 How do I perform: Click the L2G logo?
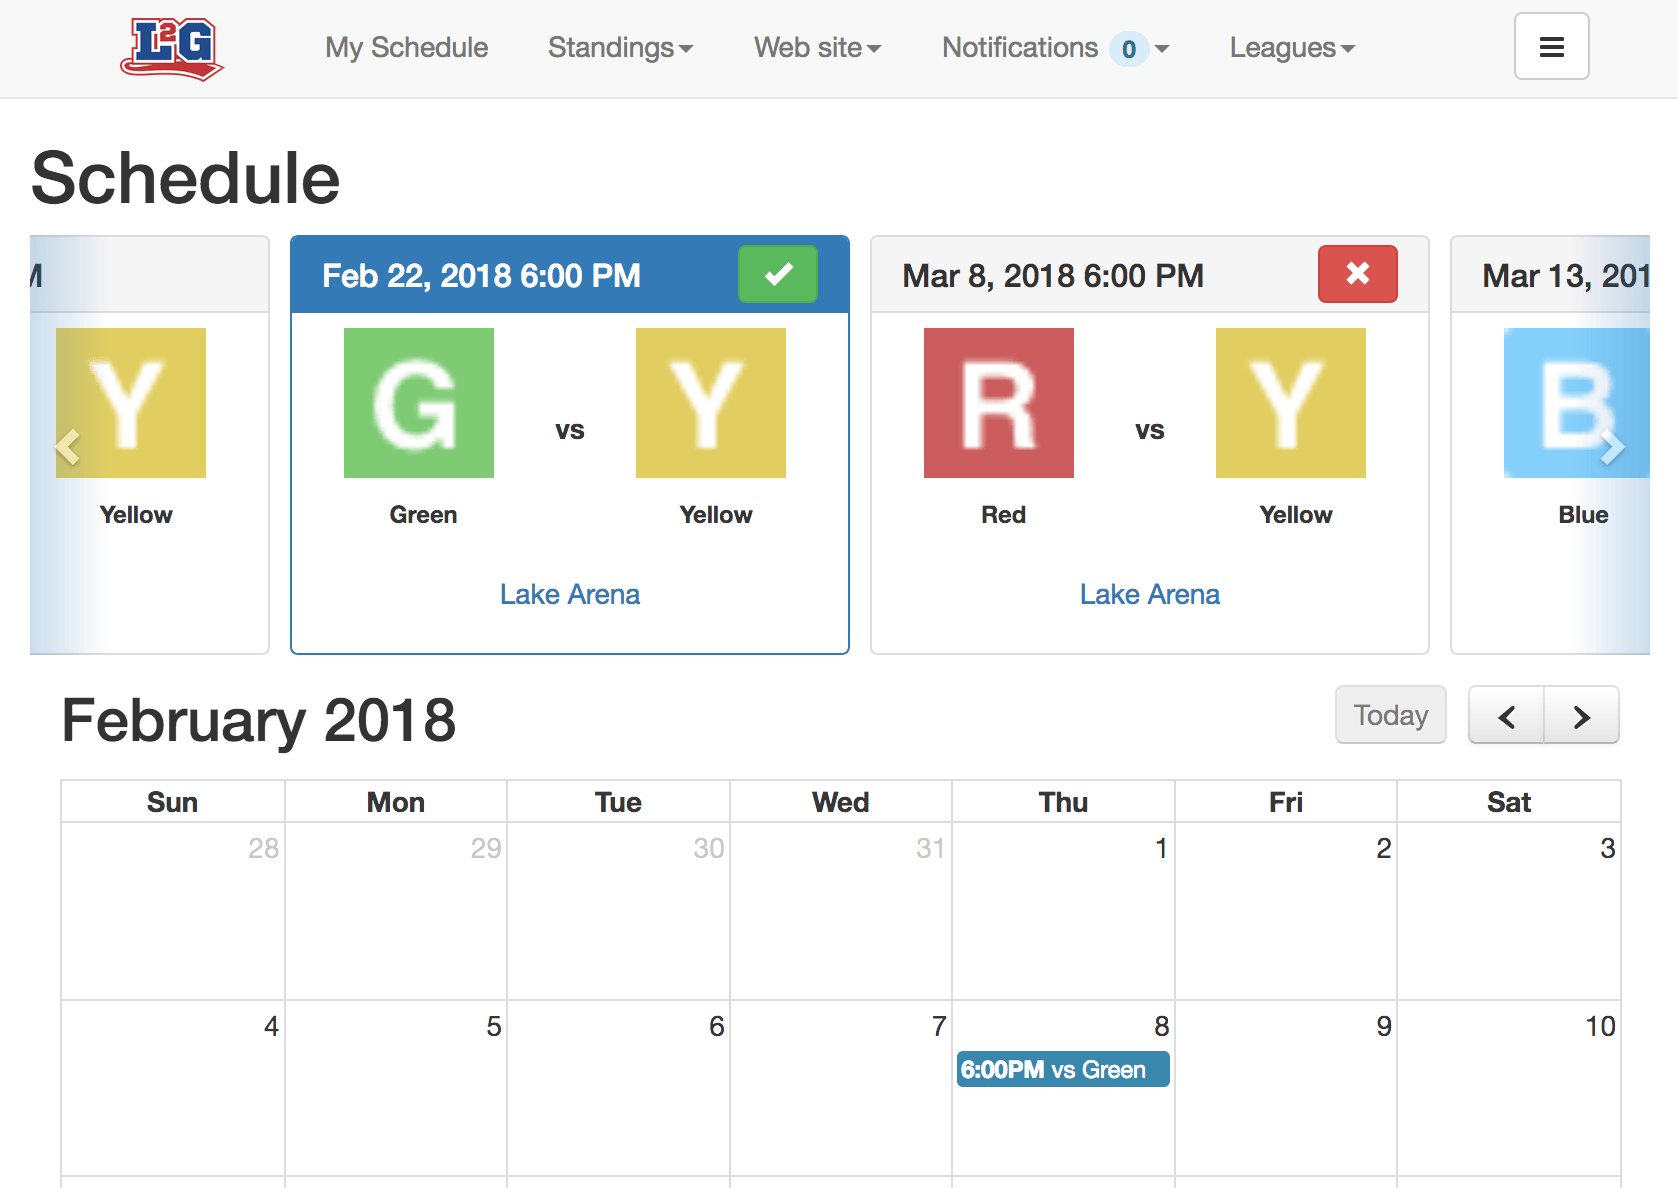pyautogui.click(x=172, y=48)
